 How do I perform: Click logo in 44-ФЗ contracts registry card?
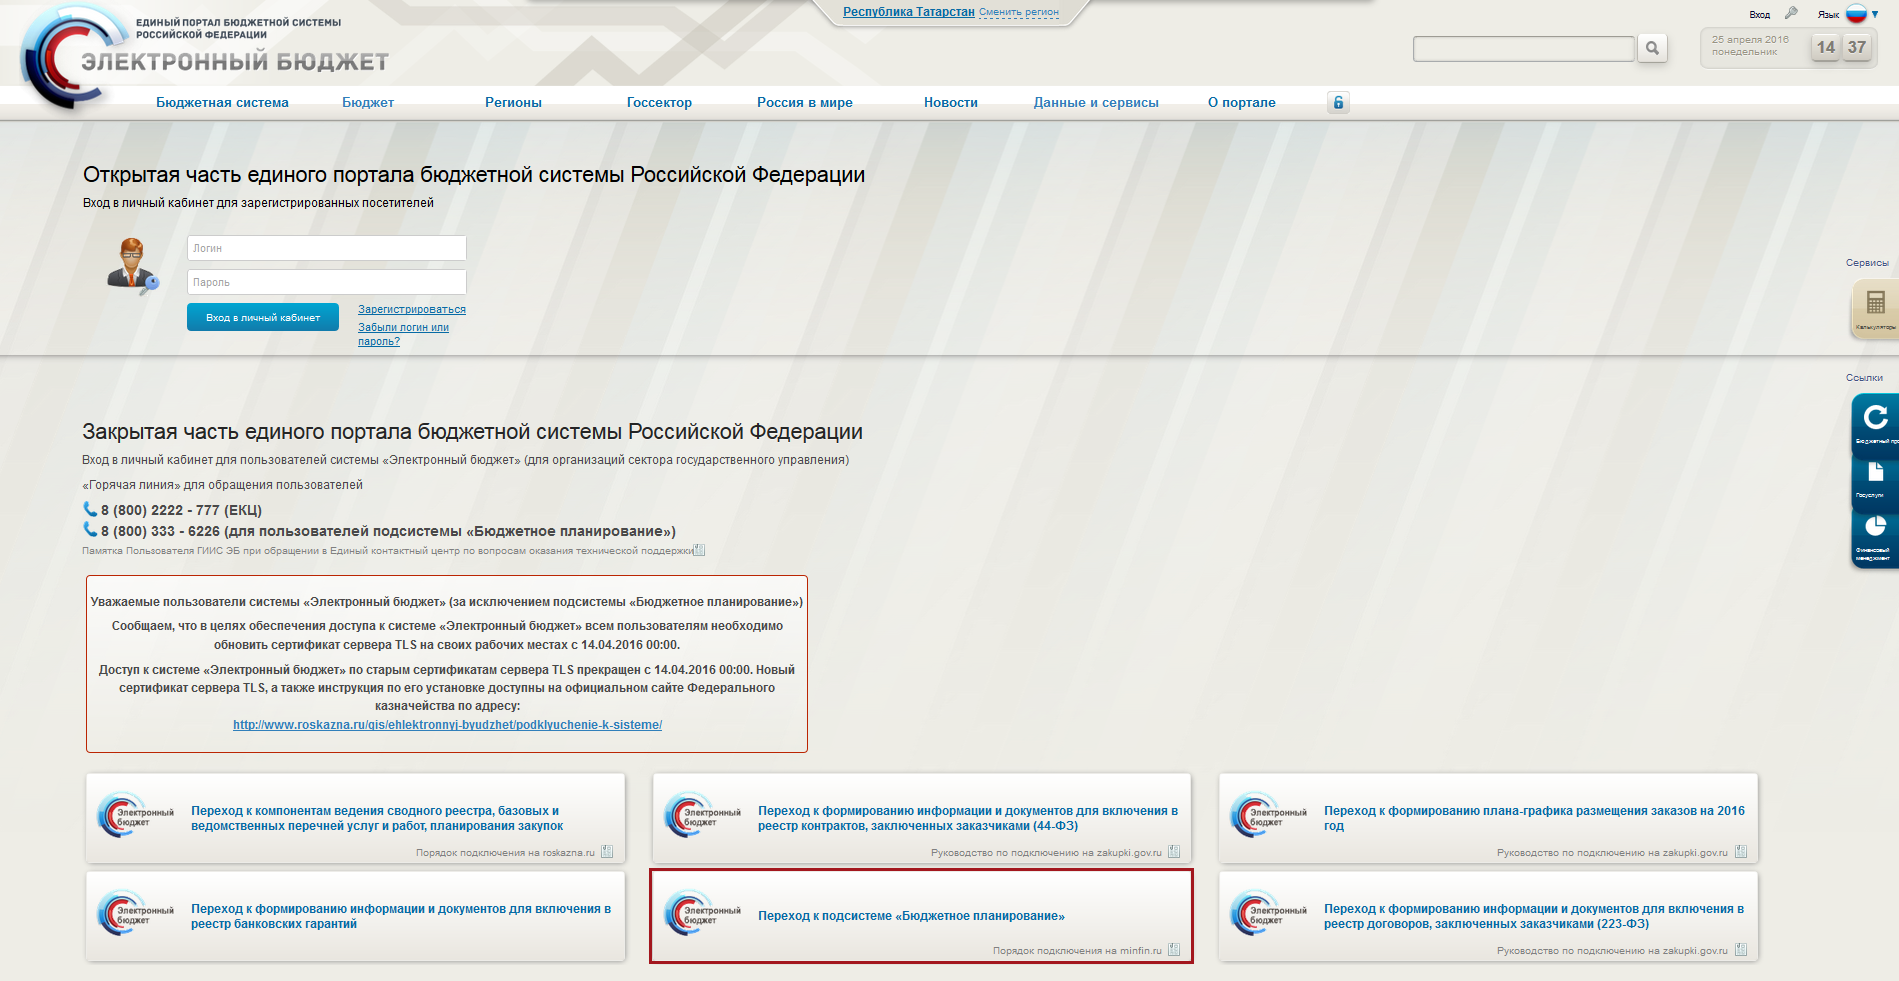703,815
